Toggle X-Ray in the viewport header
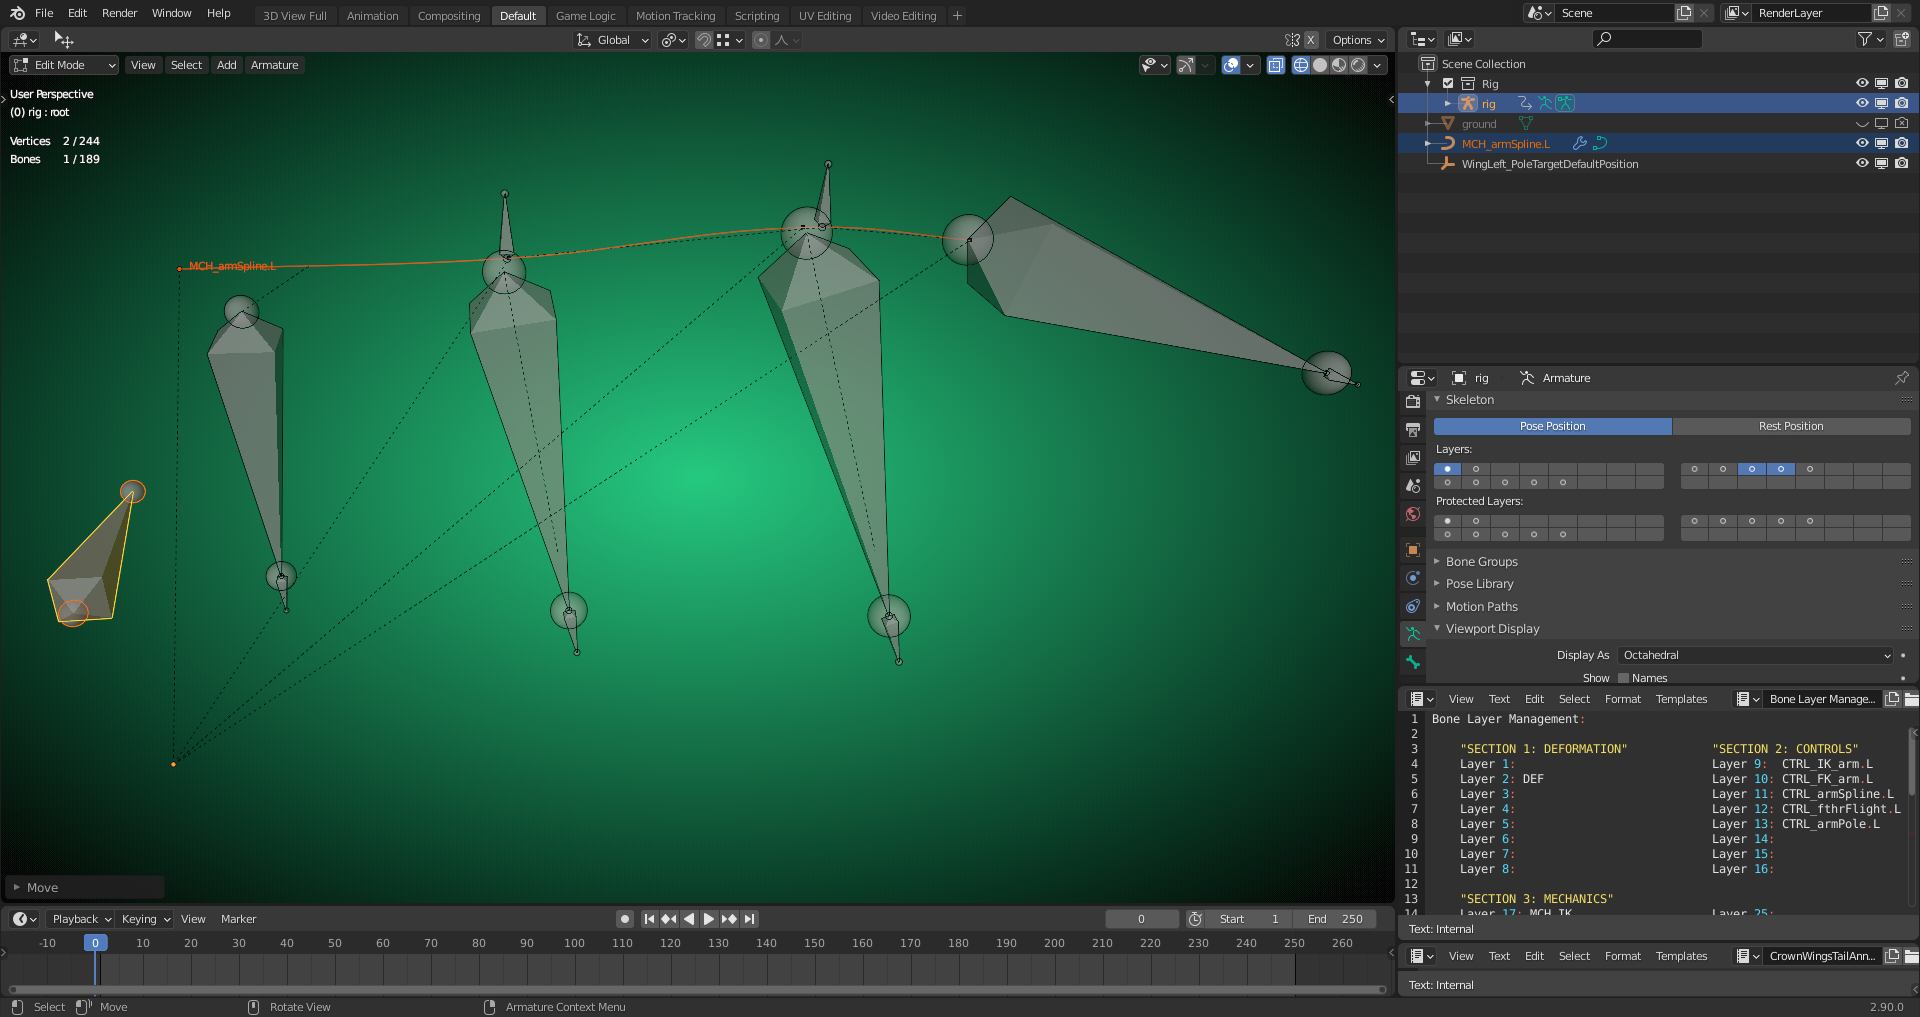 pos(1276,65)
